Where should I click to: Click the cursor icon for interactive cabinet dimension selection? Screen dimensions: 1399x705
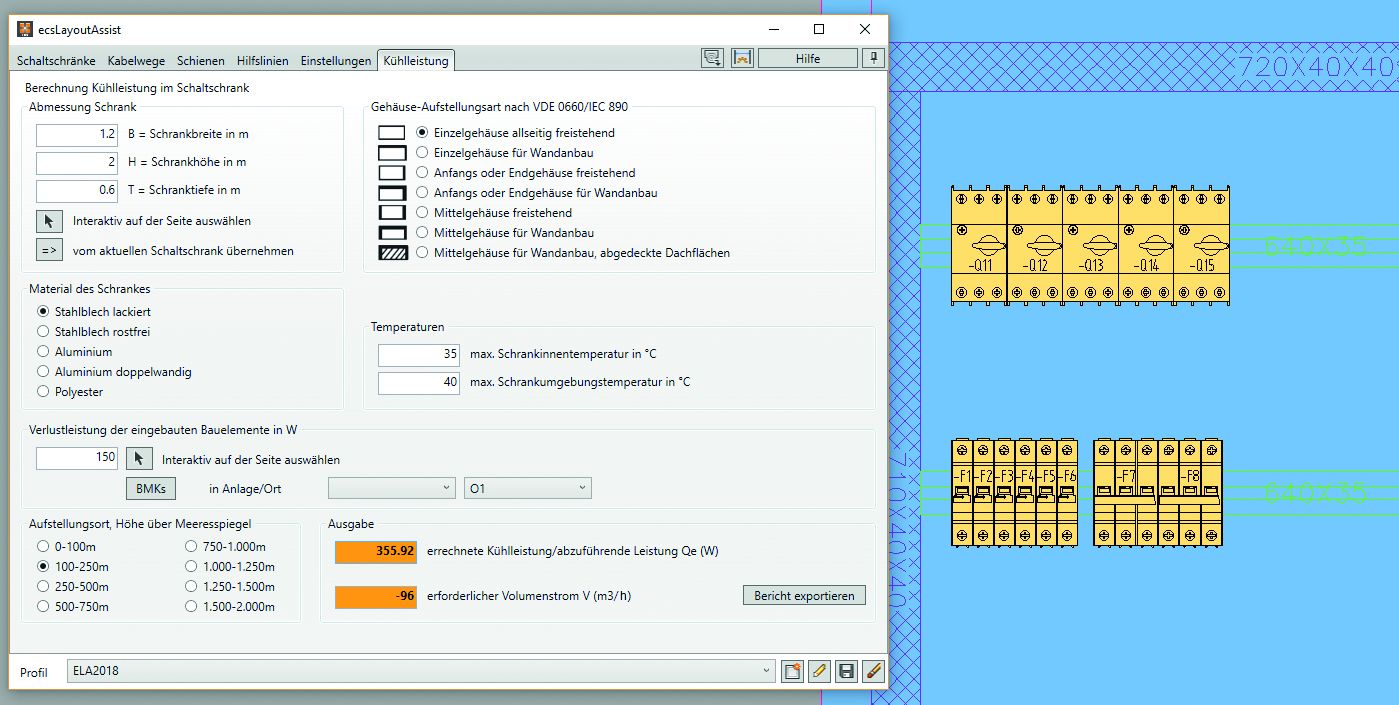pyautogui.click(x=49, y=221)
